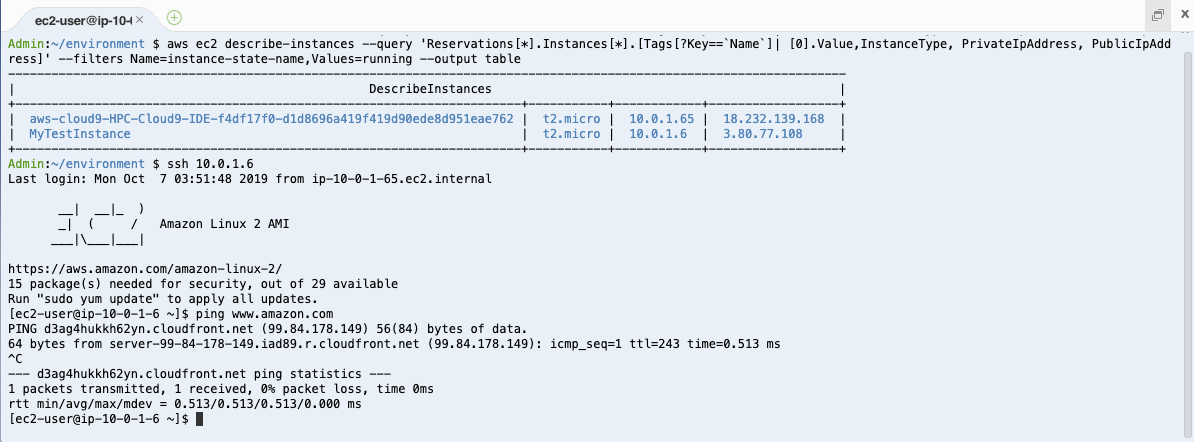Close the terminal pane with the X icon
1194x442 pixels.
click(x=1184, y=14)
